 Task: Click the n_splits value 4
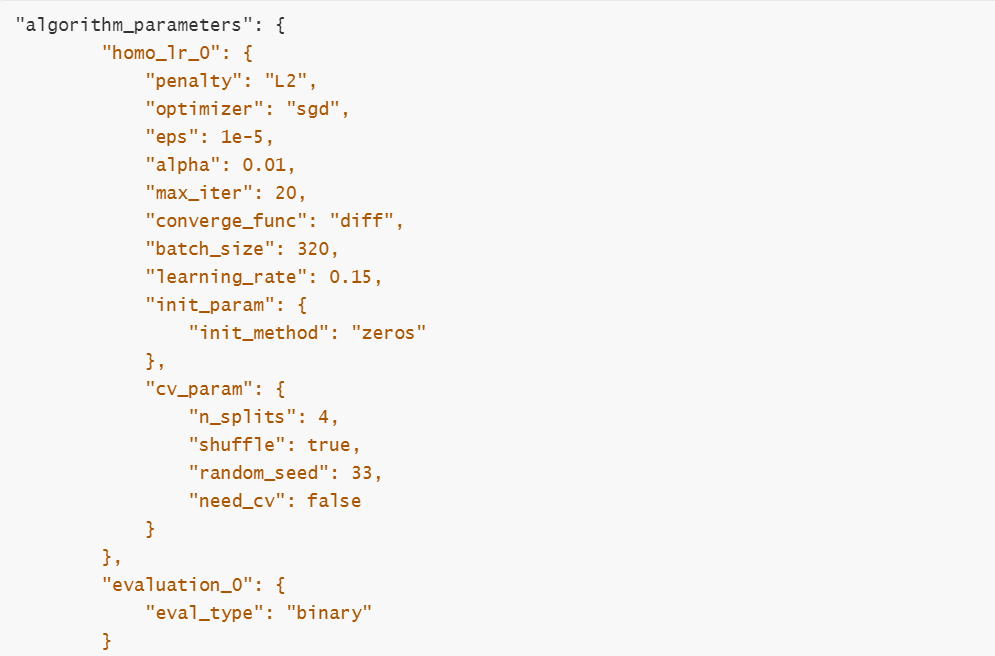click(324, 417)
